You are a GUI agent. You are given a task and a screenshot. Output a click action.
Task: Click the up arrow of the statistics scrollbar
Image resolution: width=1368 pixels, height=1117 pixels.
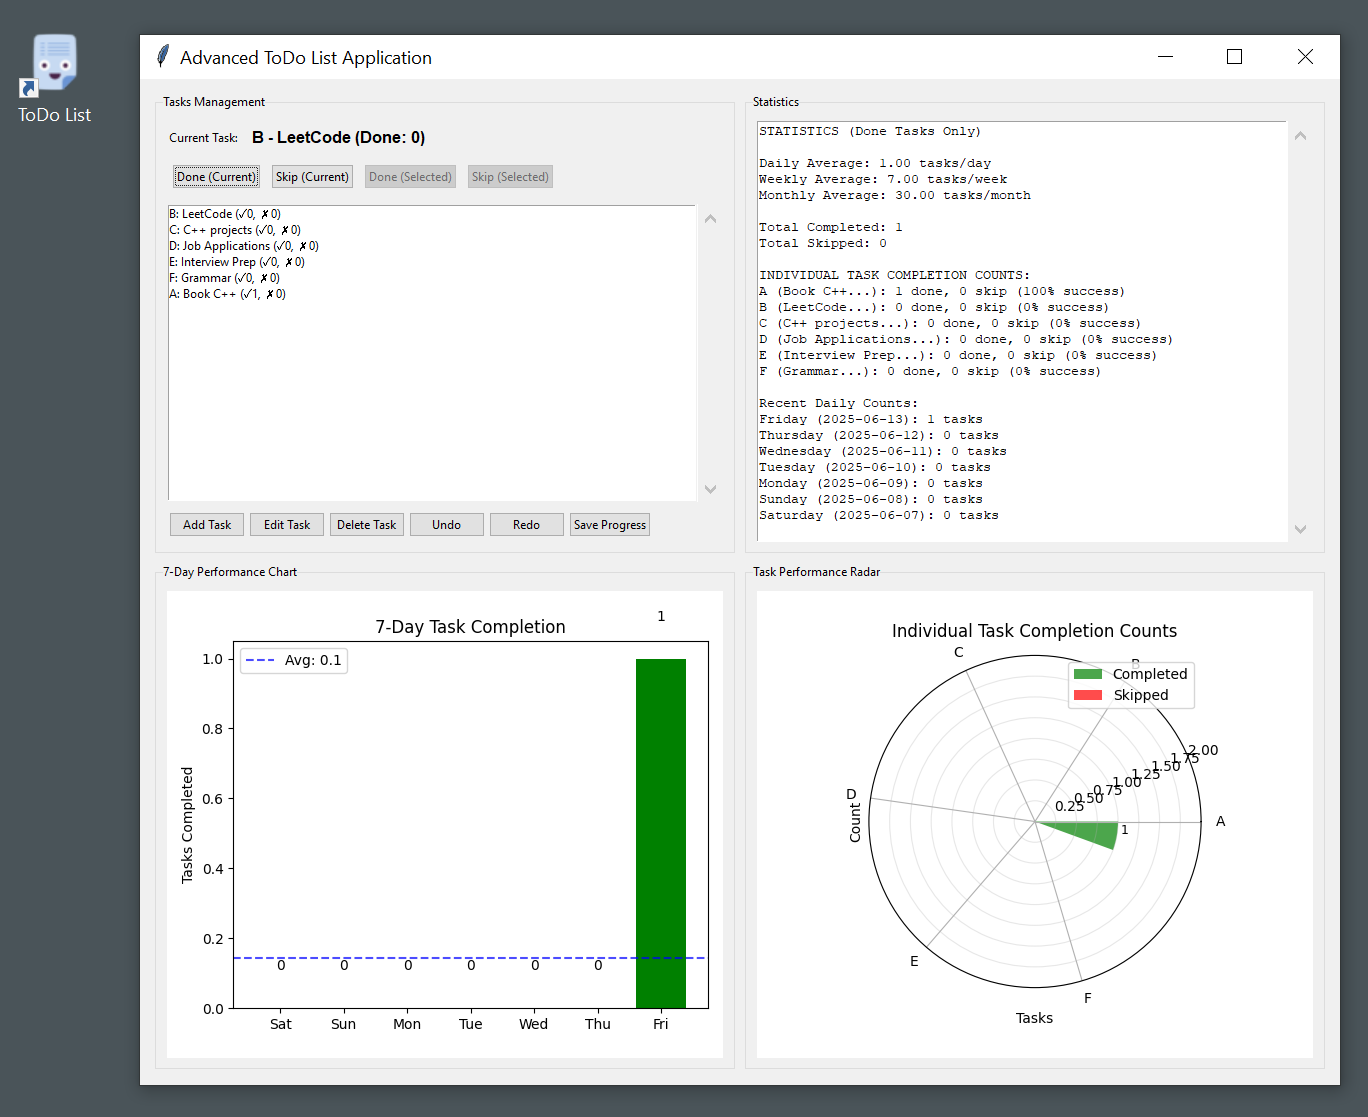coord(1300,135)
